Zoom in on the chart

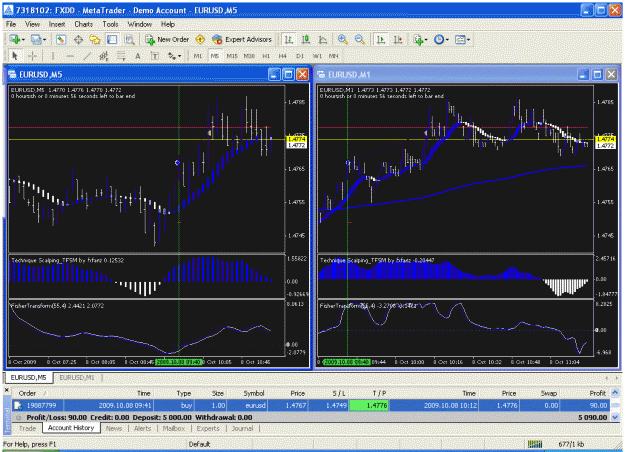(342, 39)
